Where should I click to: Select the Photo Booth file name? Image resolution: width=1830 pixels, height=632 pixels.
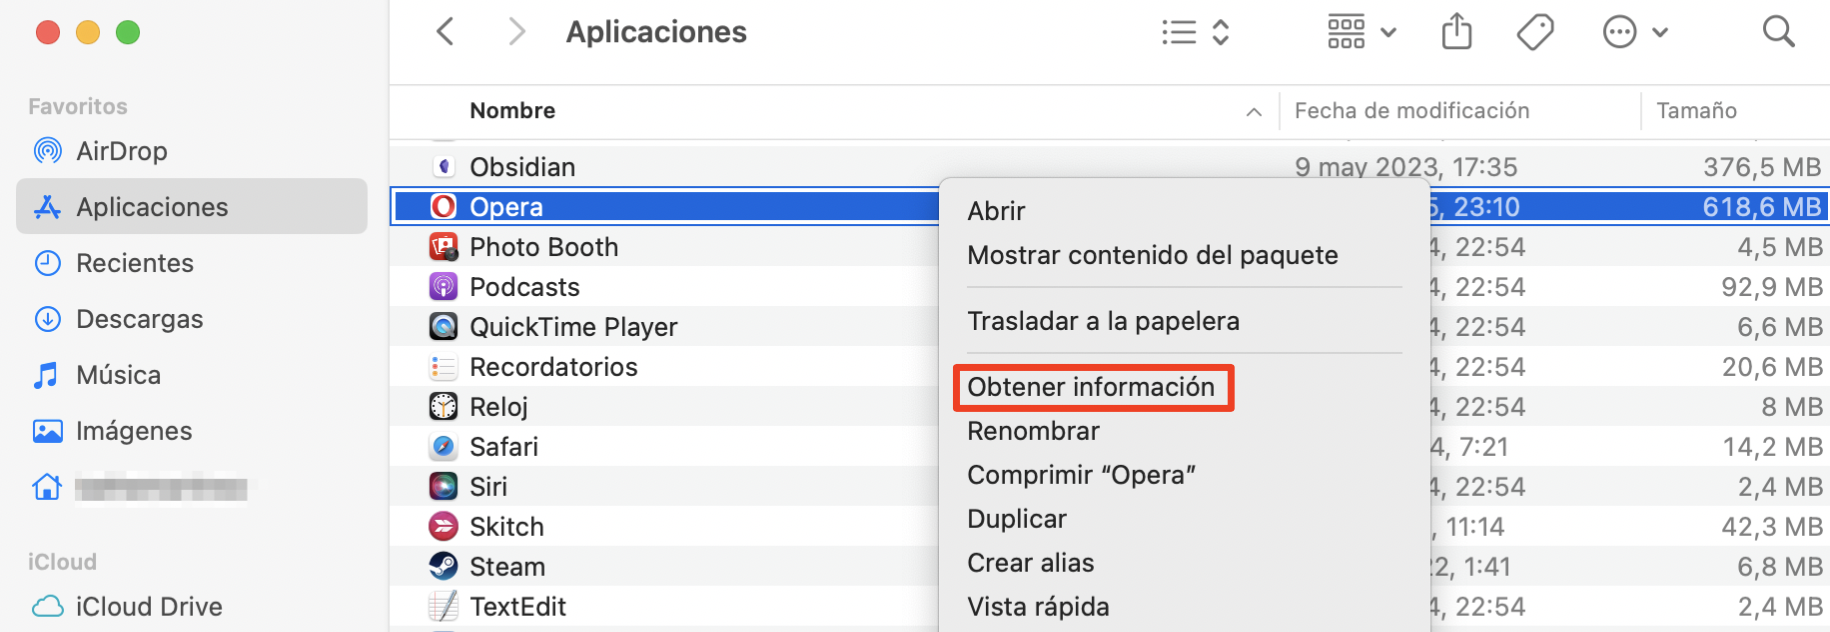click(x=544, y=247)
